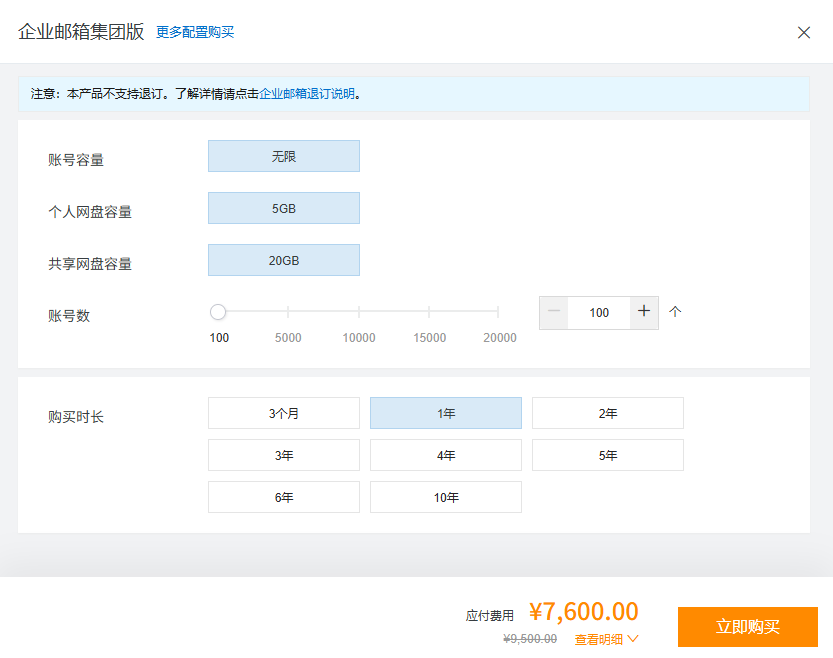
Task: Select 5GB personal disk capacity
Action: 284,208
